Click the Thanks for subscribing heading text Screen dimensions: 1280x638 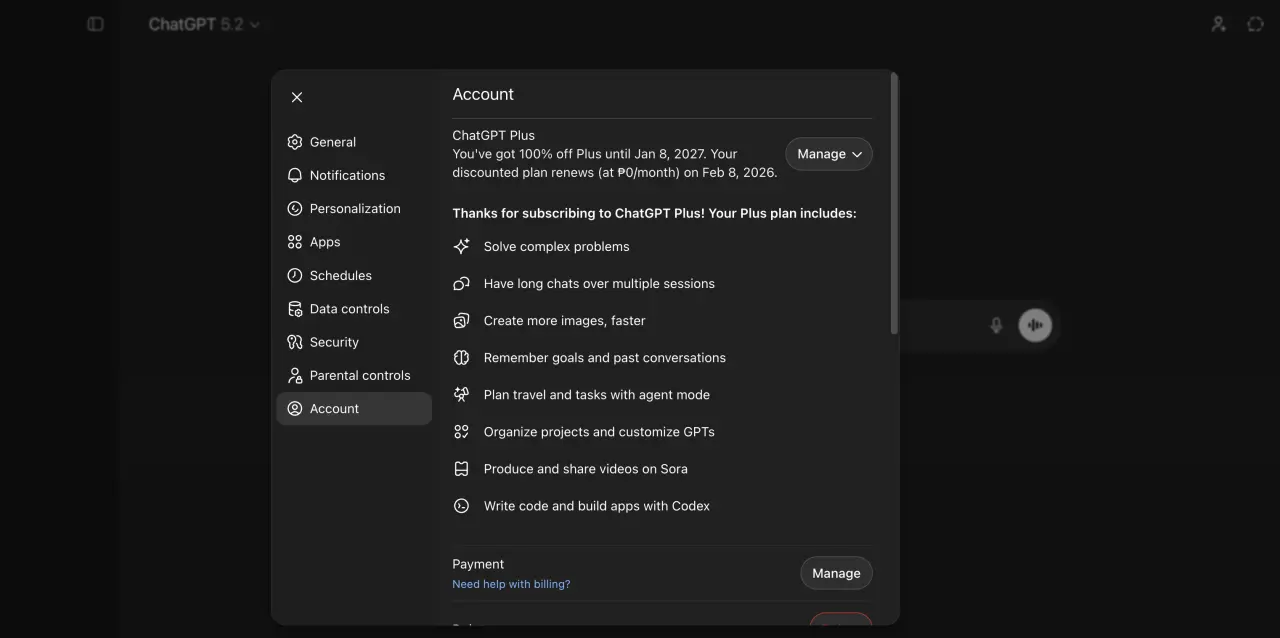(x=654, y=213)
